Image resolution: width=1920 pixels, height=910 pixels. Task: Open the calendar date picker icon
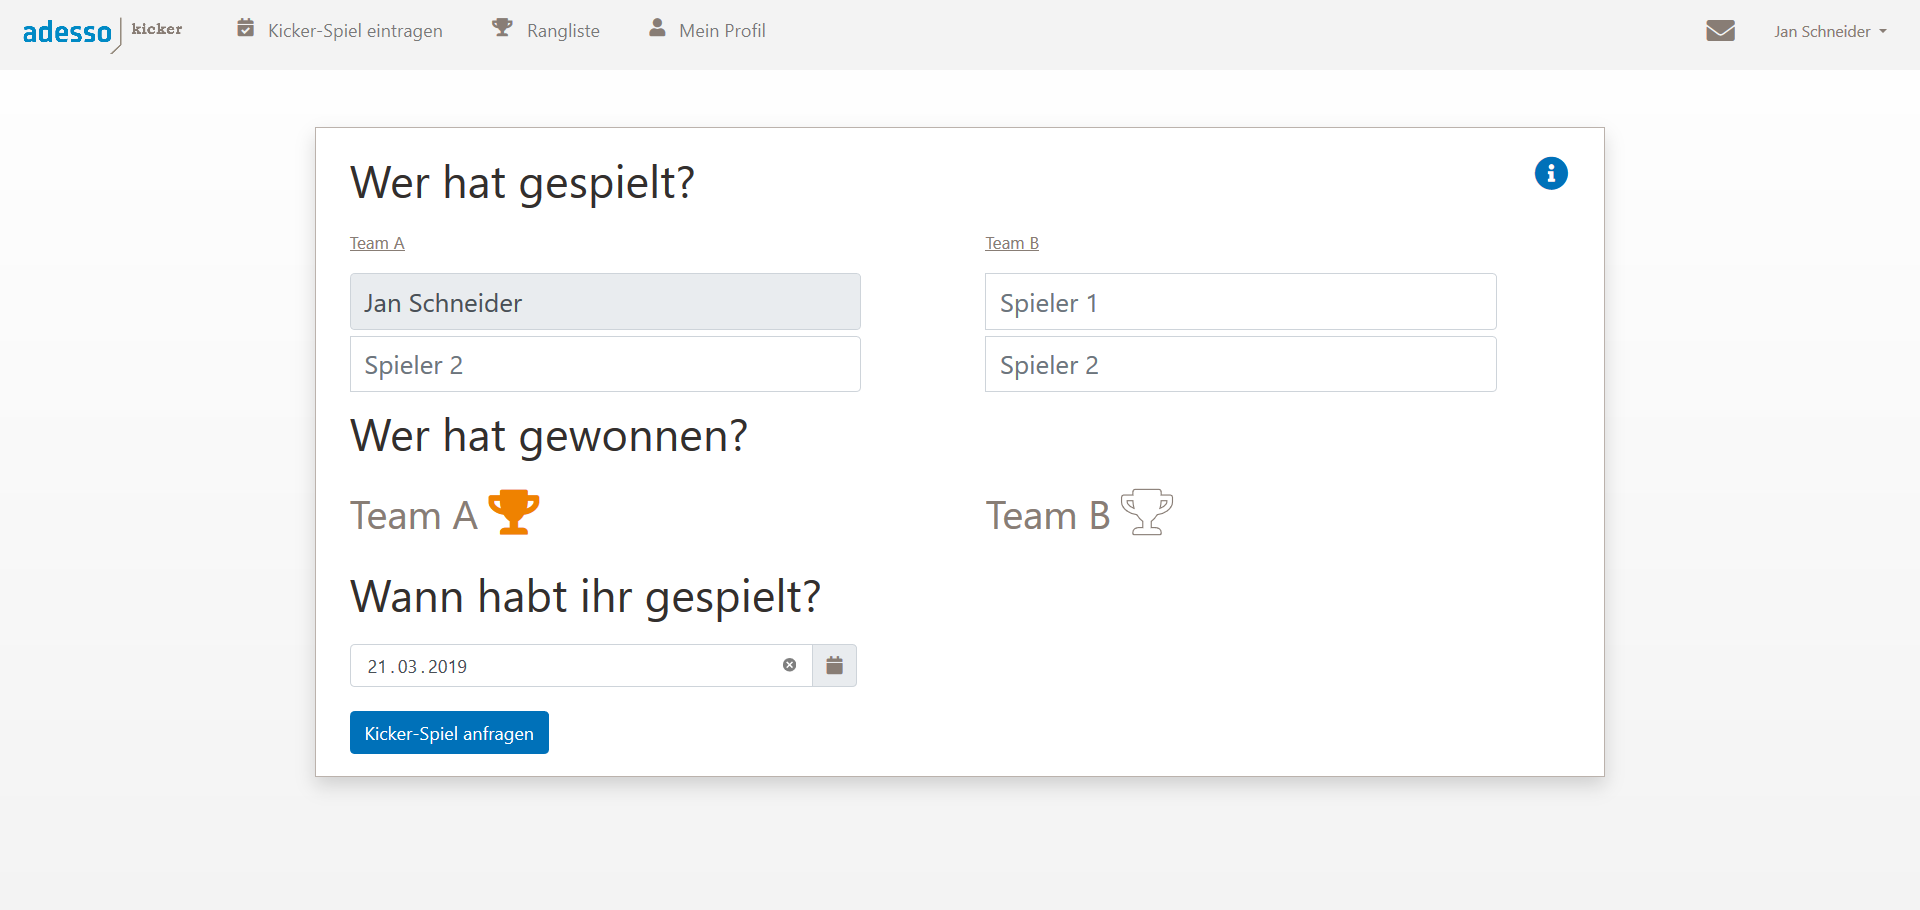tap(834, 666)
